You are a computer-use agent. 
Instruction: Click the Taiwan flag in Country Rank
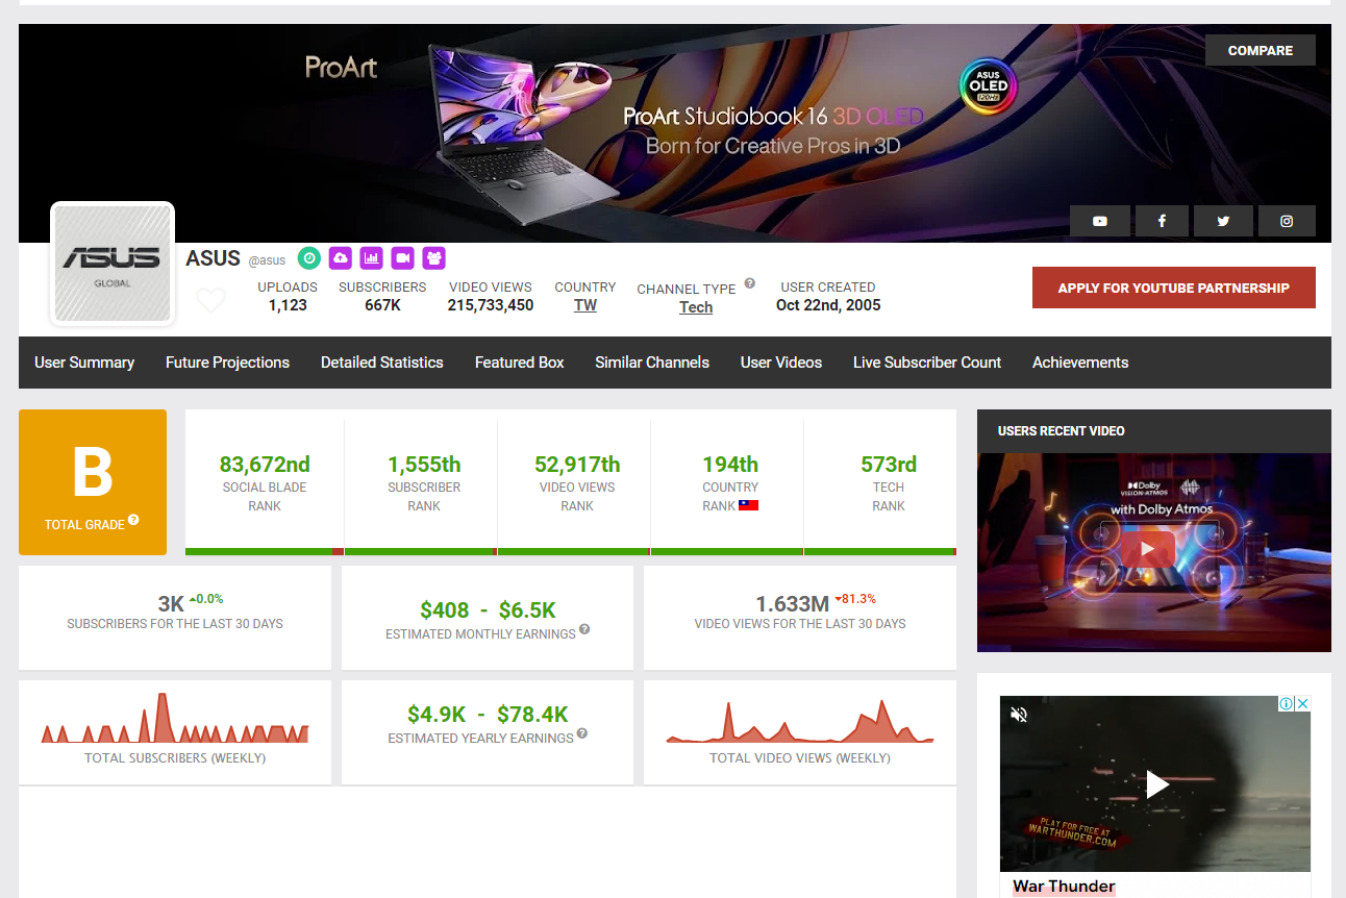748,505
